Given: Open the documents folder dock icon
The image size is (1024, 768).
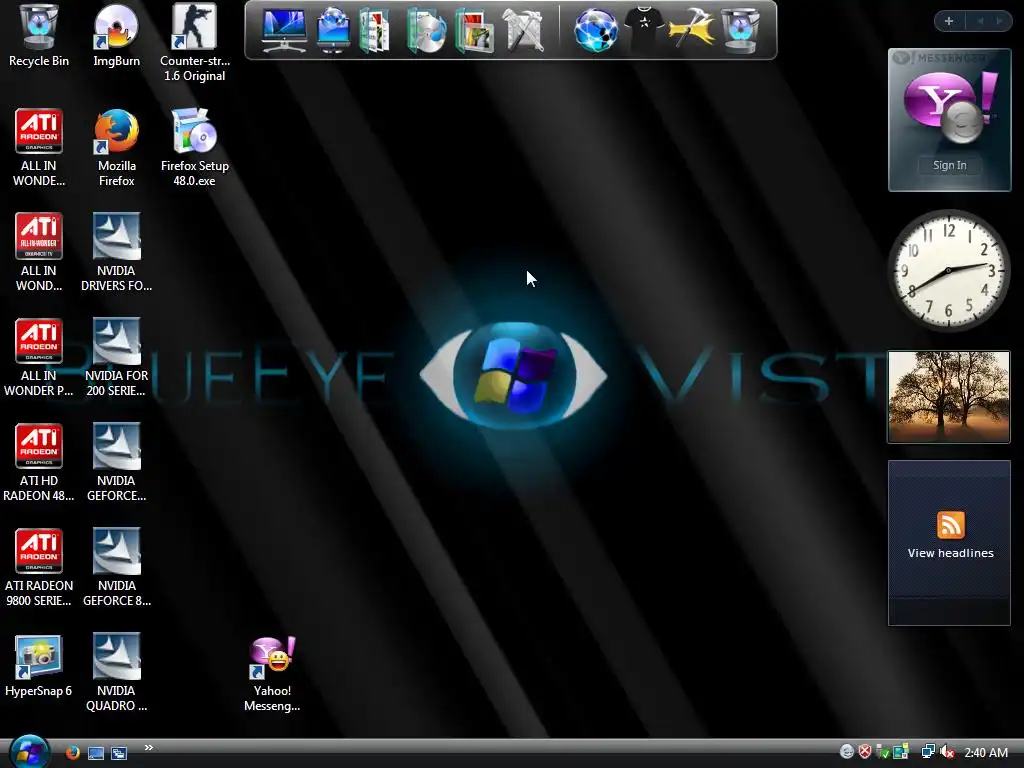Looking at the screenshot, I should point(375,30).
